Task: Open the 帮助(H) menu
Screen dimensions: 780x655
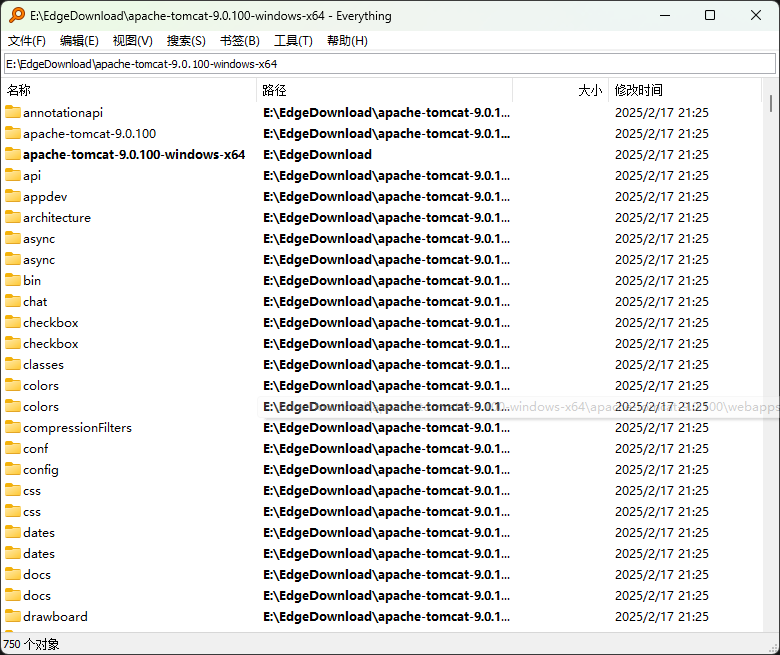Action: click(347, 41)
